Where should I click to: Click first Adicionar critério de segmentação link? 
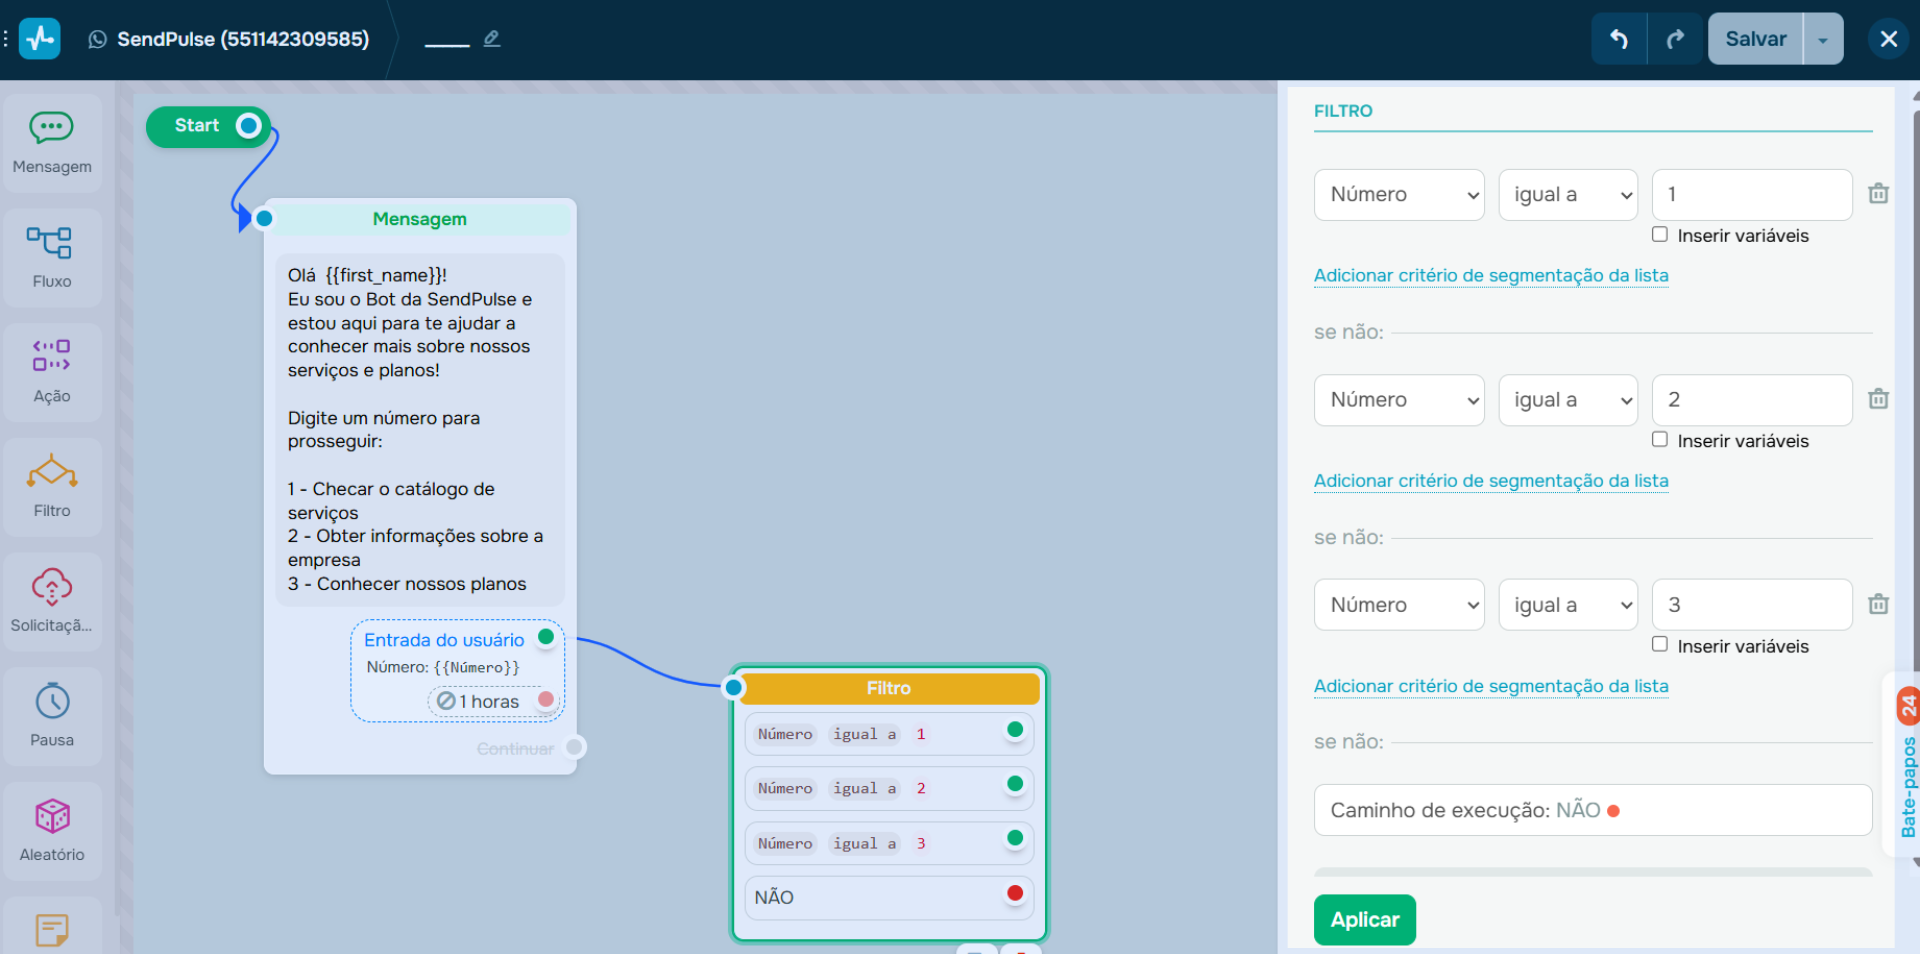coord(1491,275)
